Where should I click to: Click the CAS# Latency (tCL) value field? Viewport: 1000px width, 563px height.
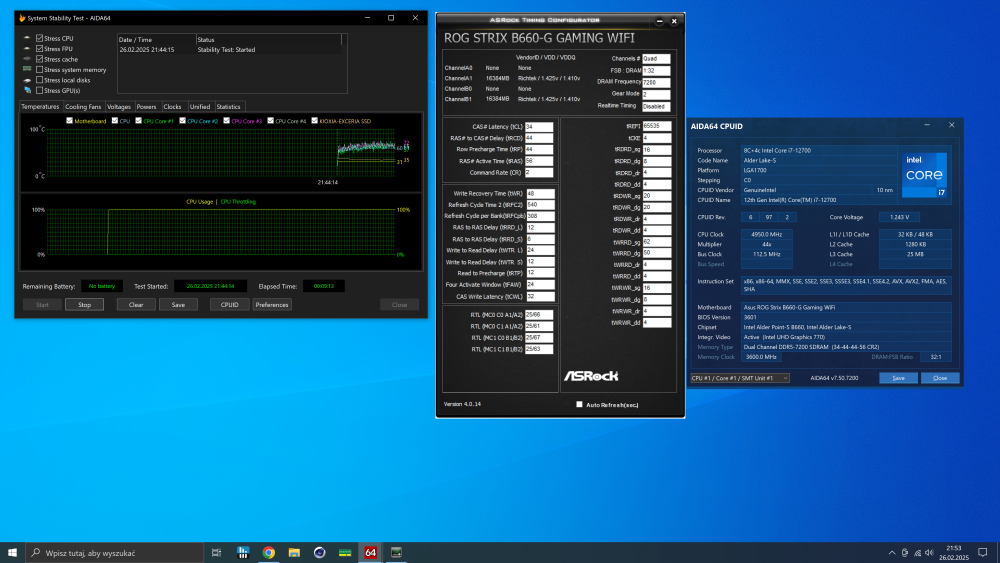539,127
